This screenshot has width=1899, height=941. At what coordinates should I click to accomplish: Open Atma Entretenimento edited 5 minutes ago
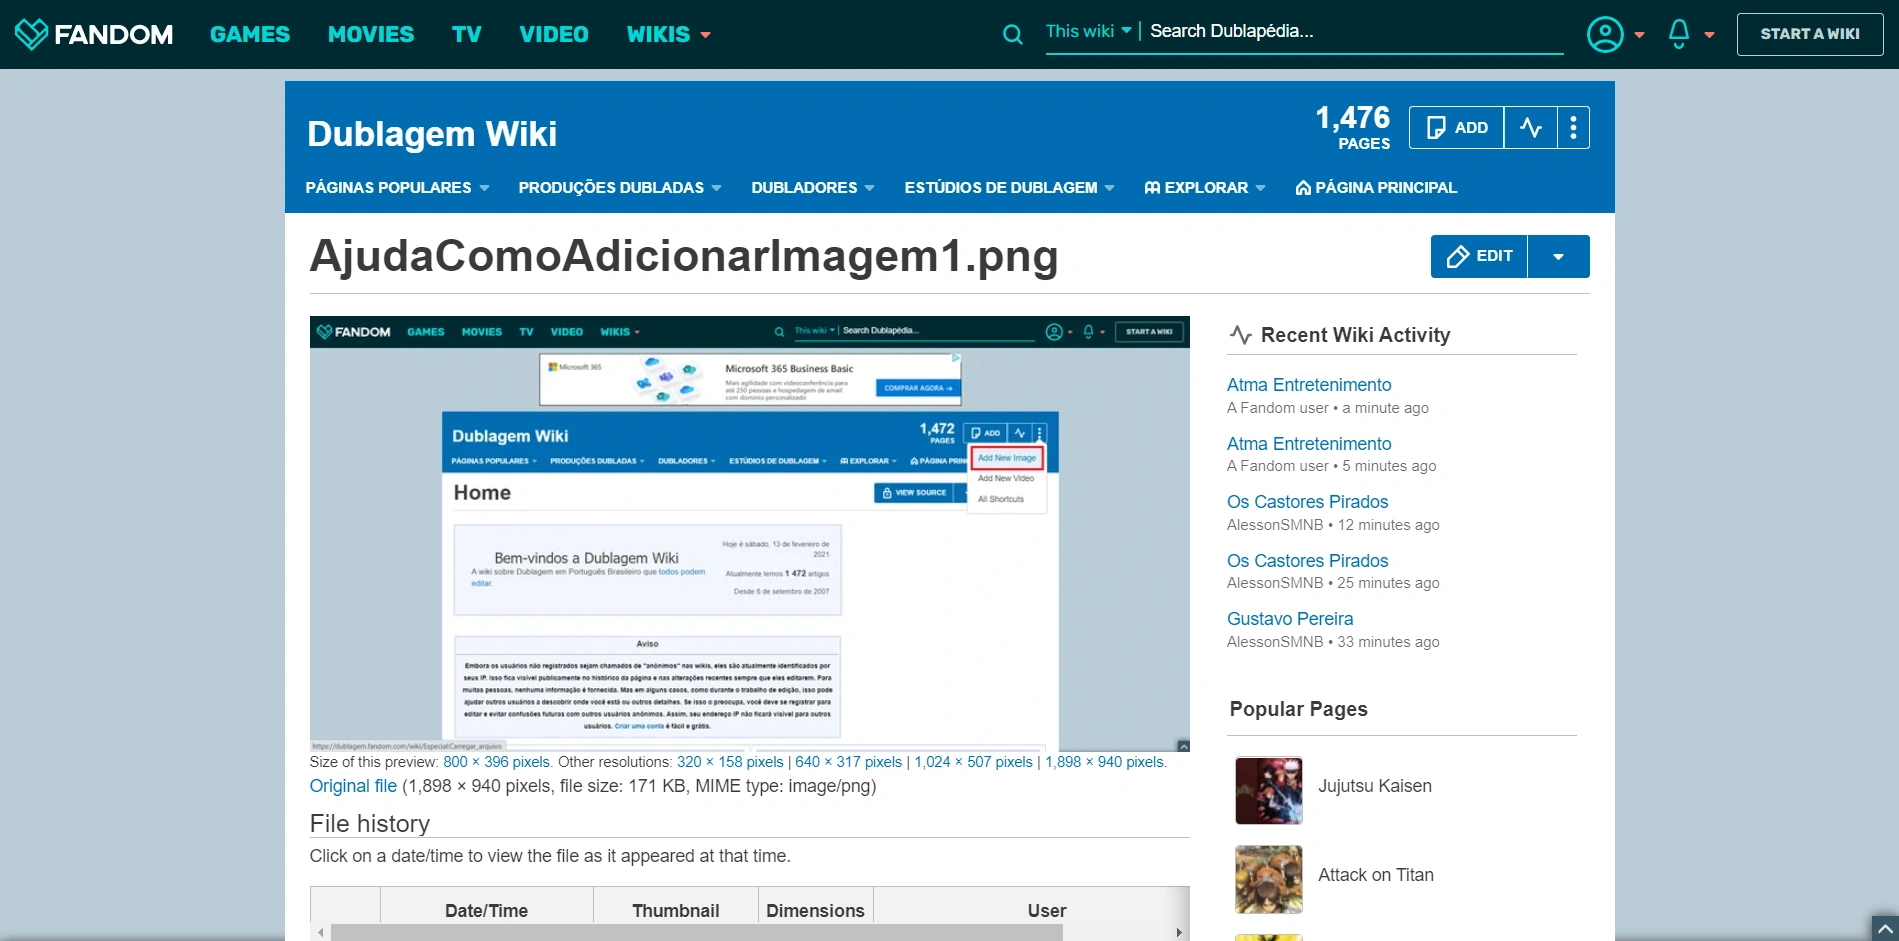(1309, 444)
